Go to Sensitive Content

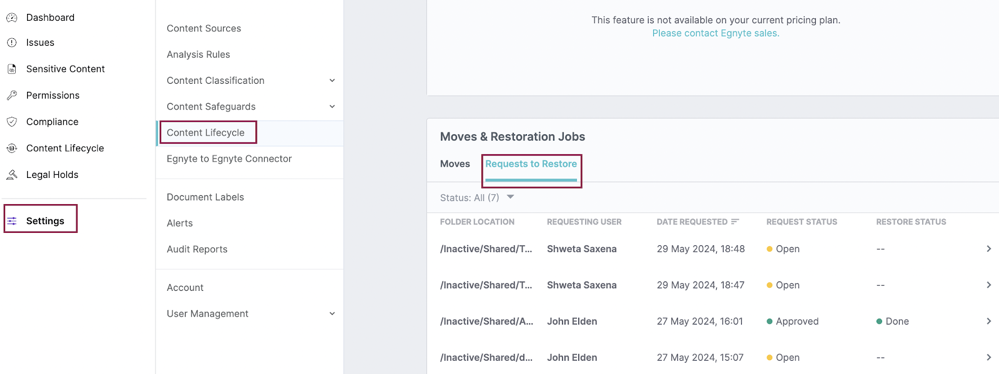(x=66, y=69)
